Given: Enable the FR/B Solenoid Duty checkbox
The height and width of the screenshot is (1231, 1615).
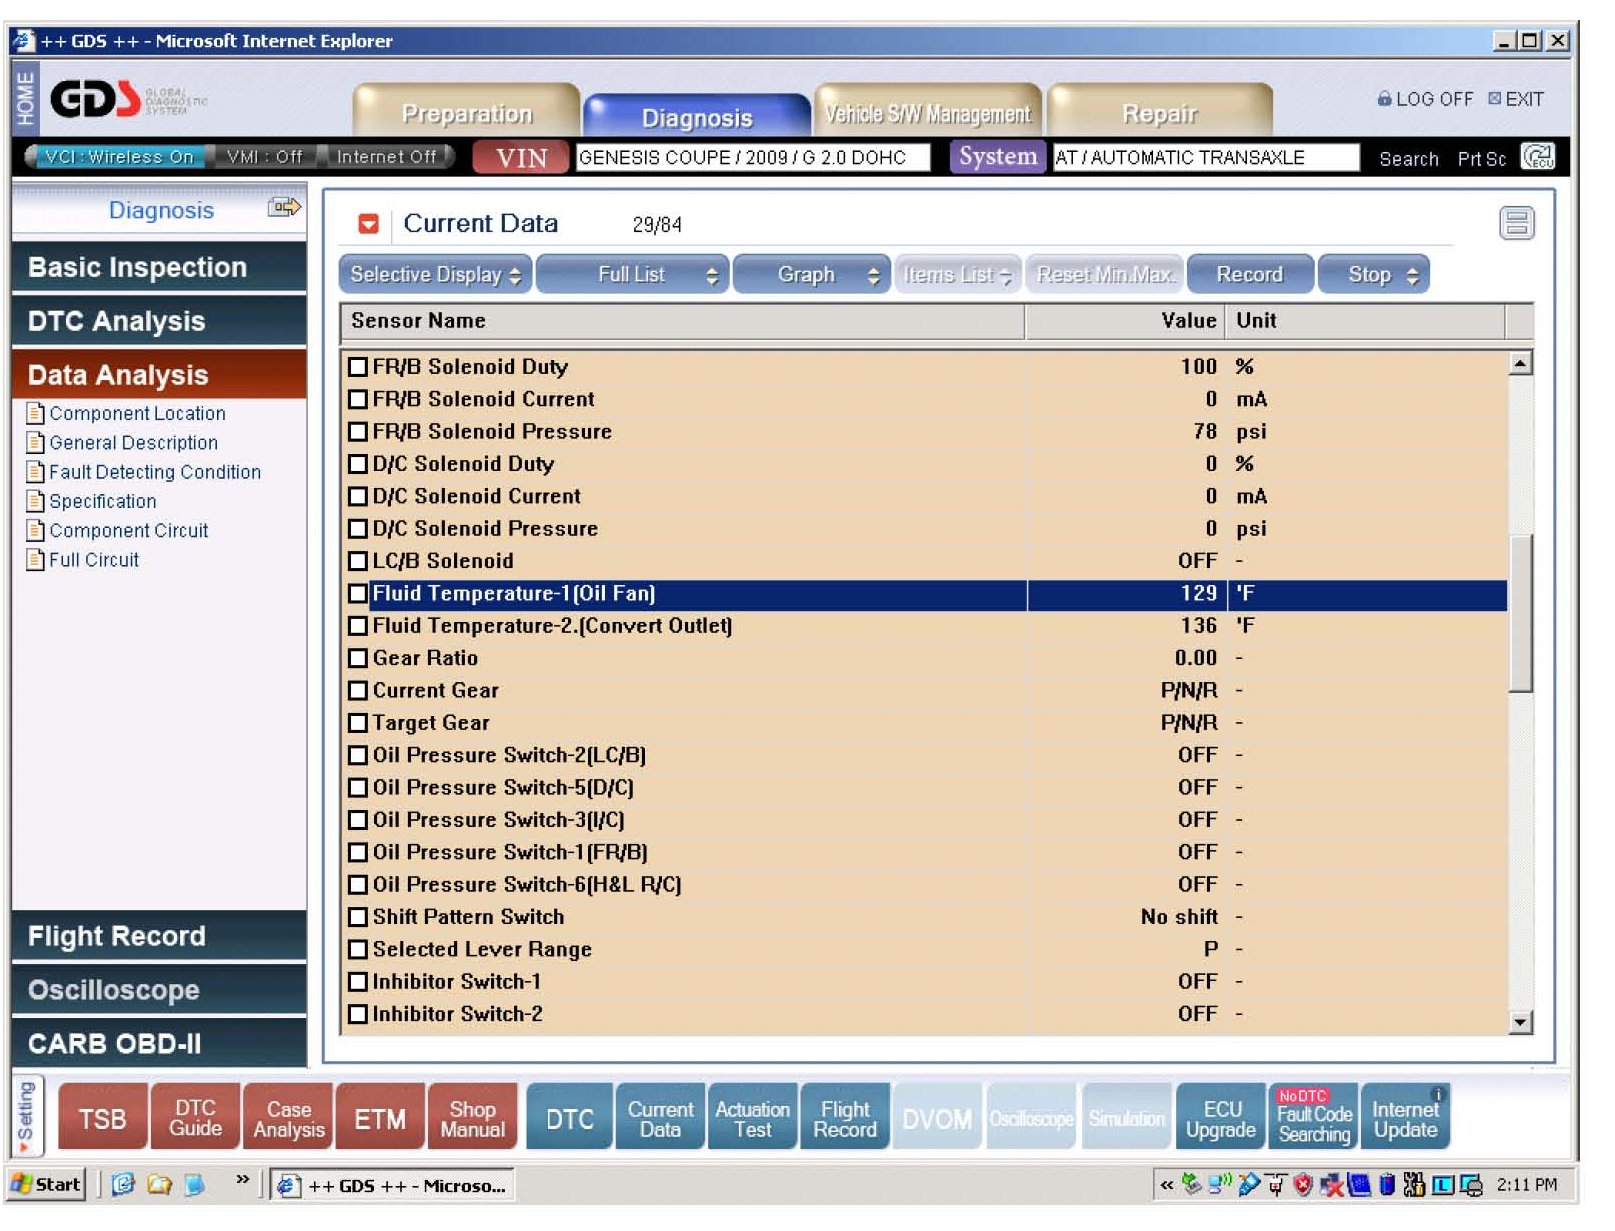Looking at the screenshot, I should coord(358,367).
